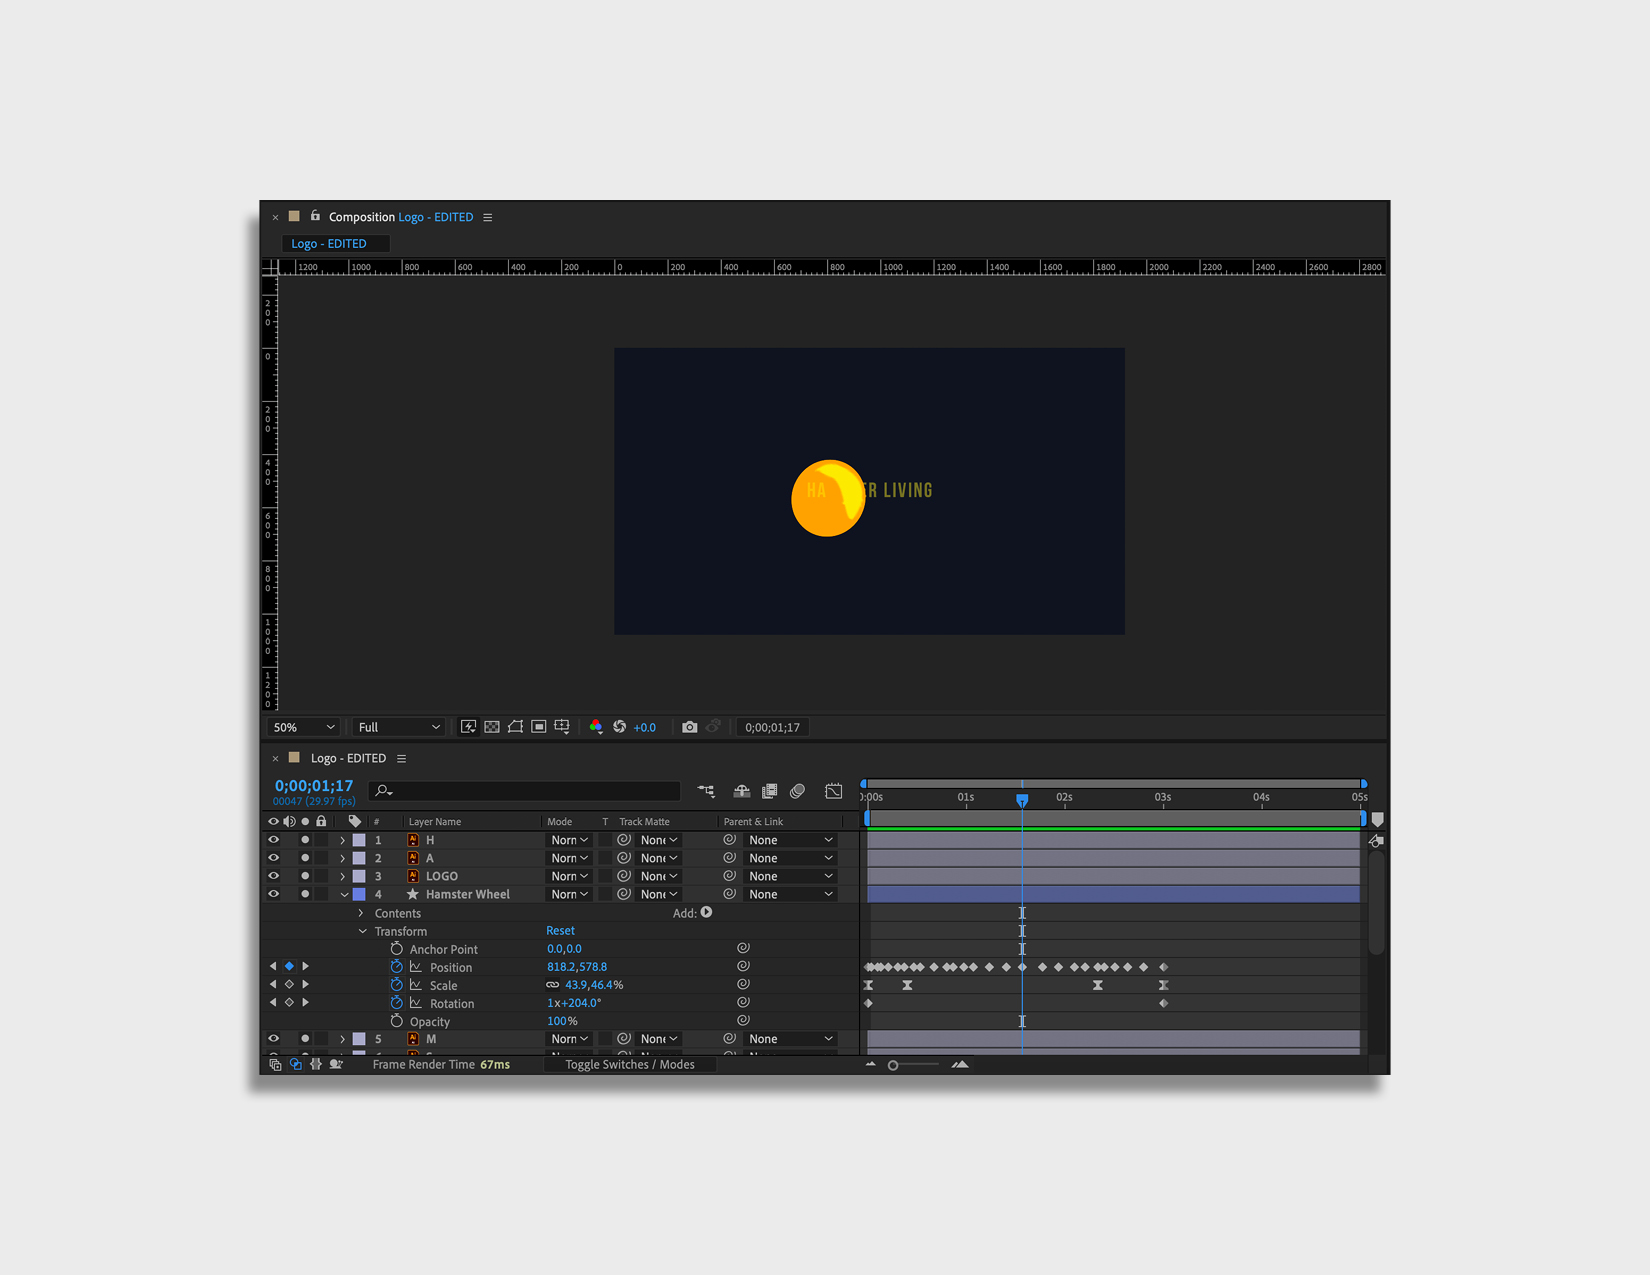
Task: Take a snapshot with camera icon
Action: click(689, 727)
